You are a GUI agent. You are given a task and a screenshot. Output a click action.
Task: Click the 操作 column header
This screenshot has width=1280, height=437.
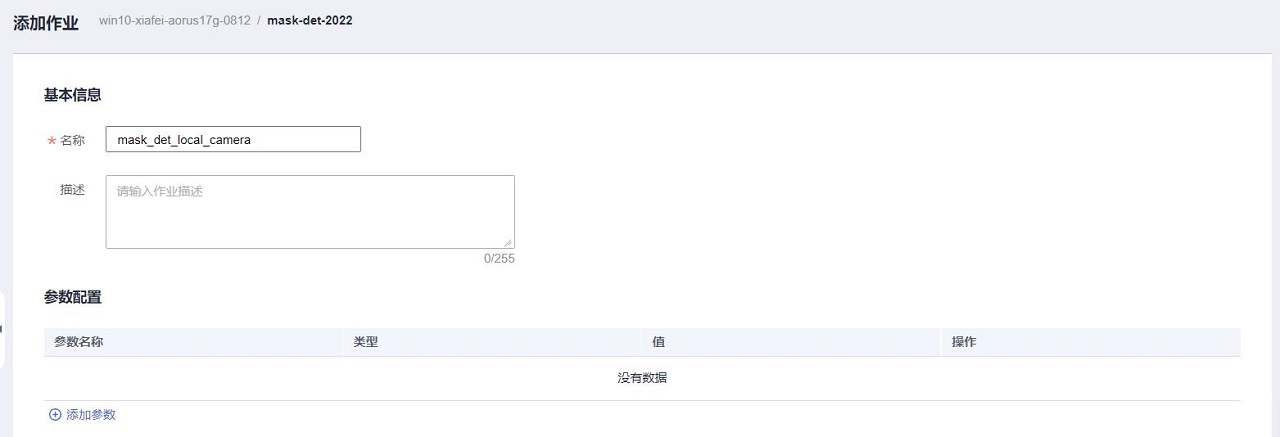(x=964, y=342)
